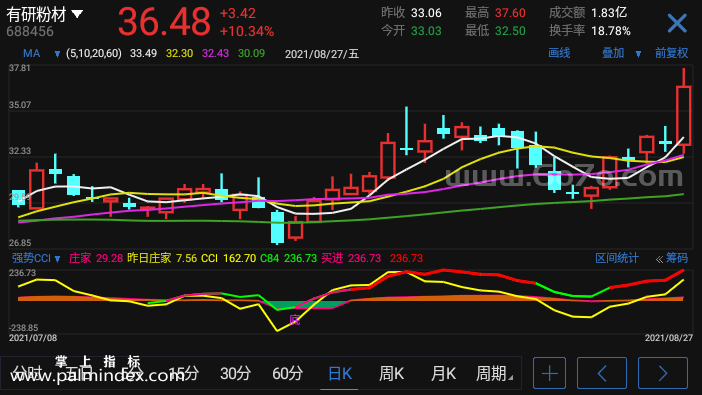Viewport: 702px width, 395px height.
Task: Click the last red candlestick on chart
Action: (x=684, y=116)
